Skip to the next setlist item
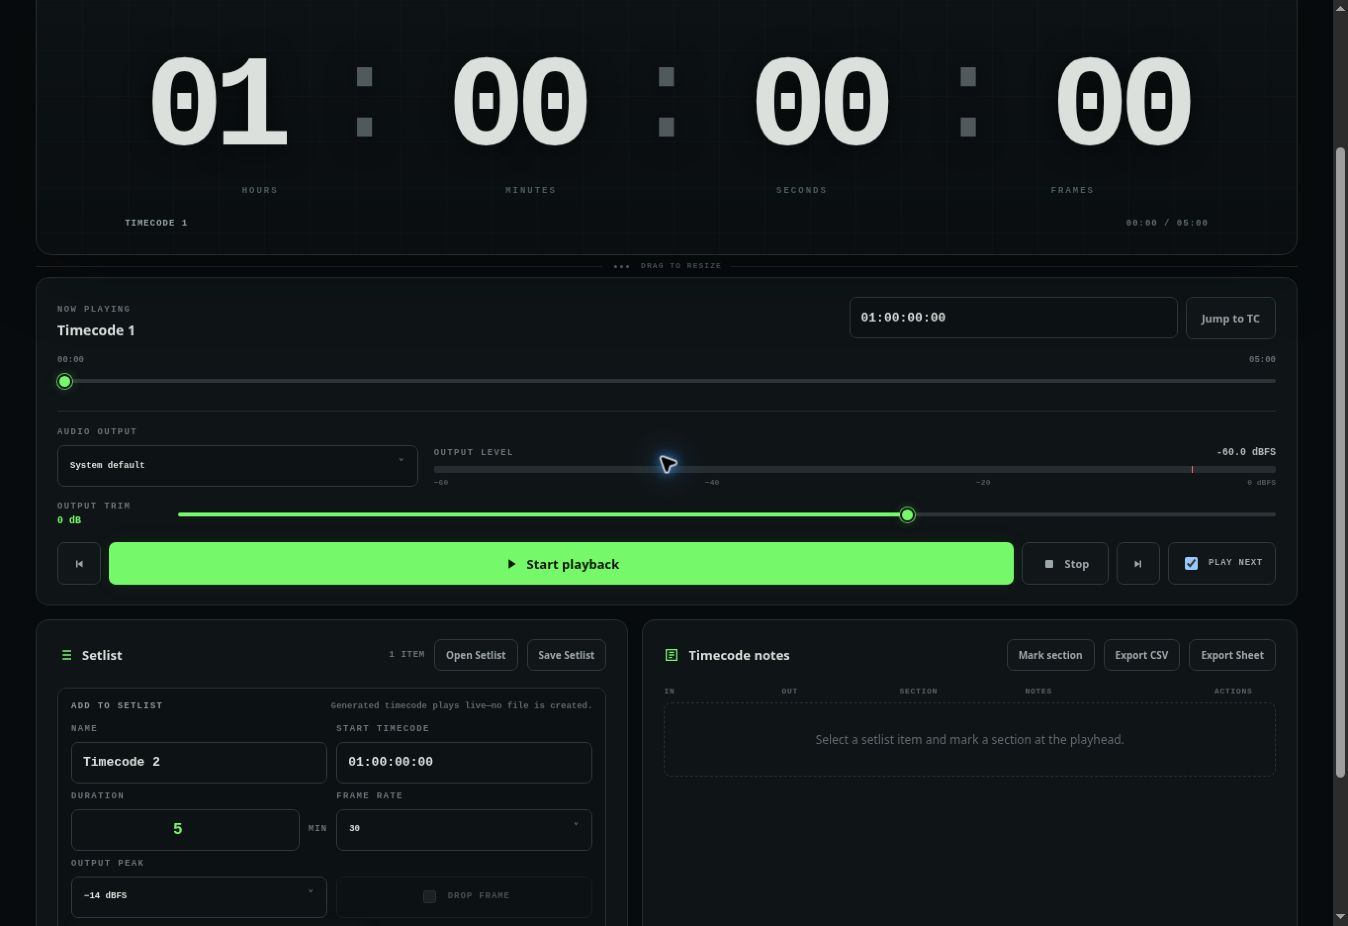 tap(1138, 564)
